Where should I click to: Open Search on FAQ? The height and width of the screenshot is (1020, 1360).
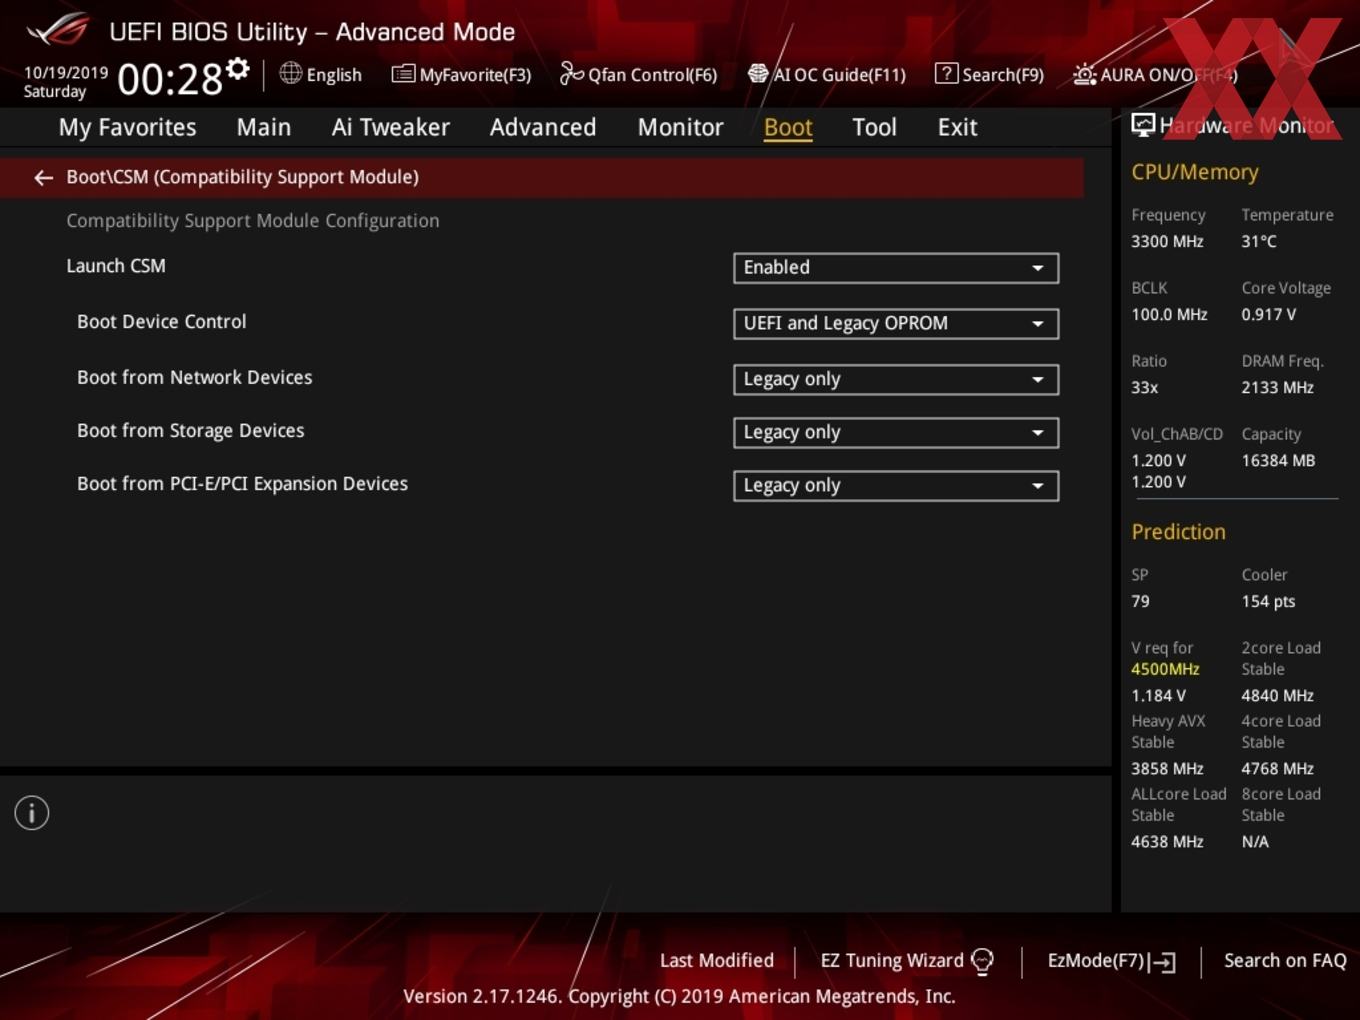click(x=1285, y=960)
